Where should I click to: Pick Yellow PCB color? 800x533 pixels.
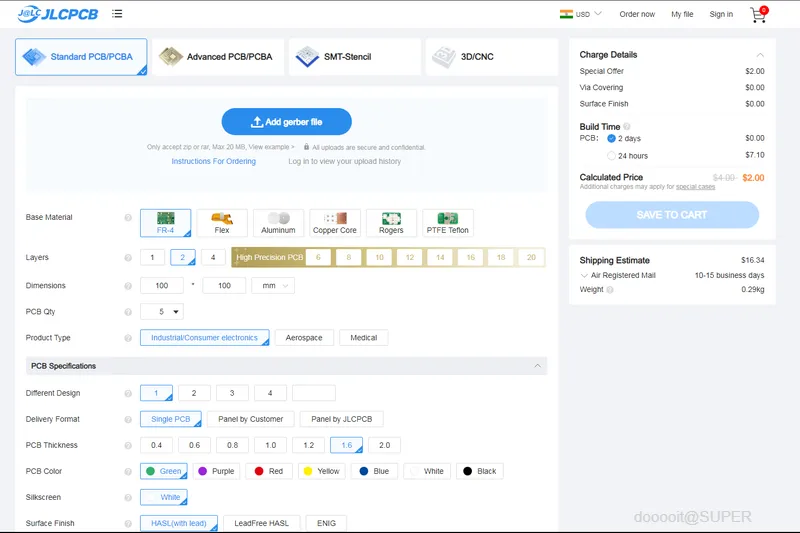321,471
